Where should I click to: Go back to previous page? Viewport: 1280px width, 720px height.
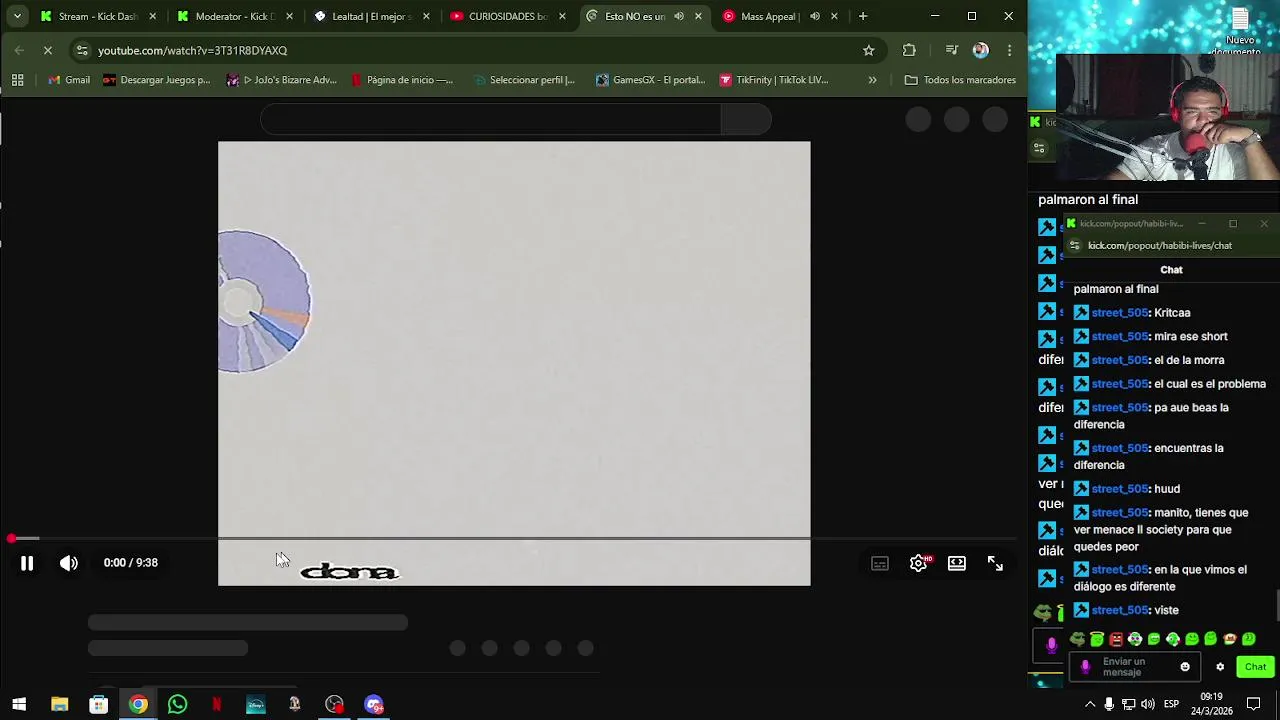(x=20, y=50)
